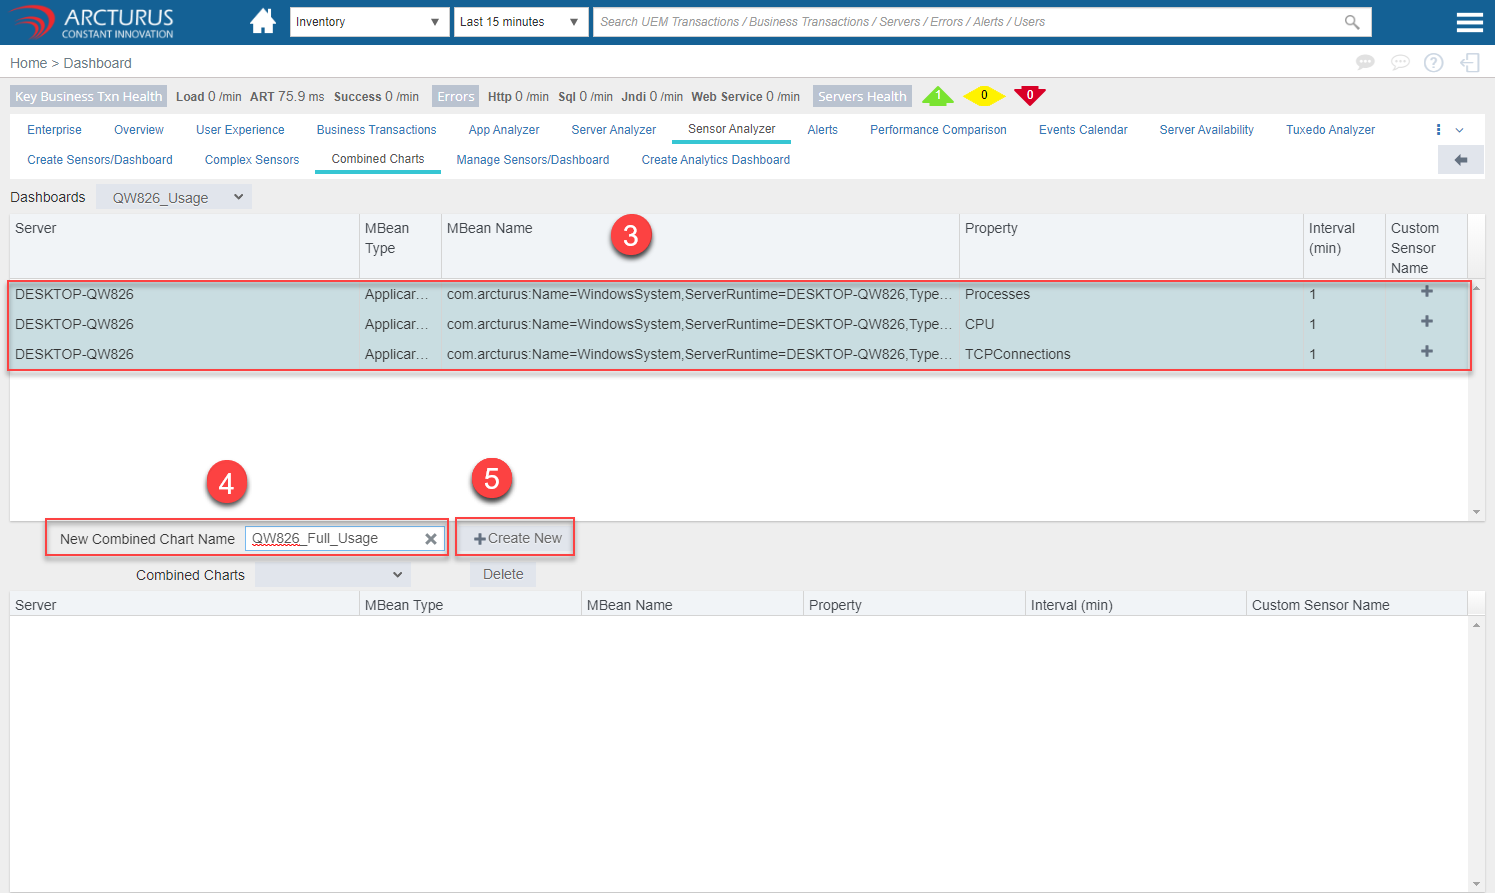The height and width of the screenshot is (893, 1495).
Task: Click the back arrow button
Action: [x=1460, y=160]
